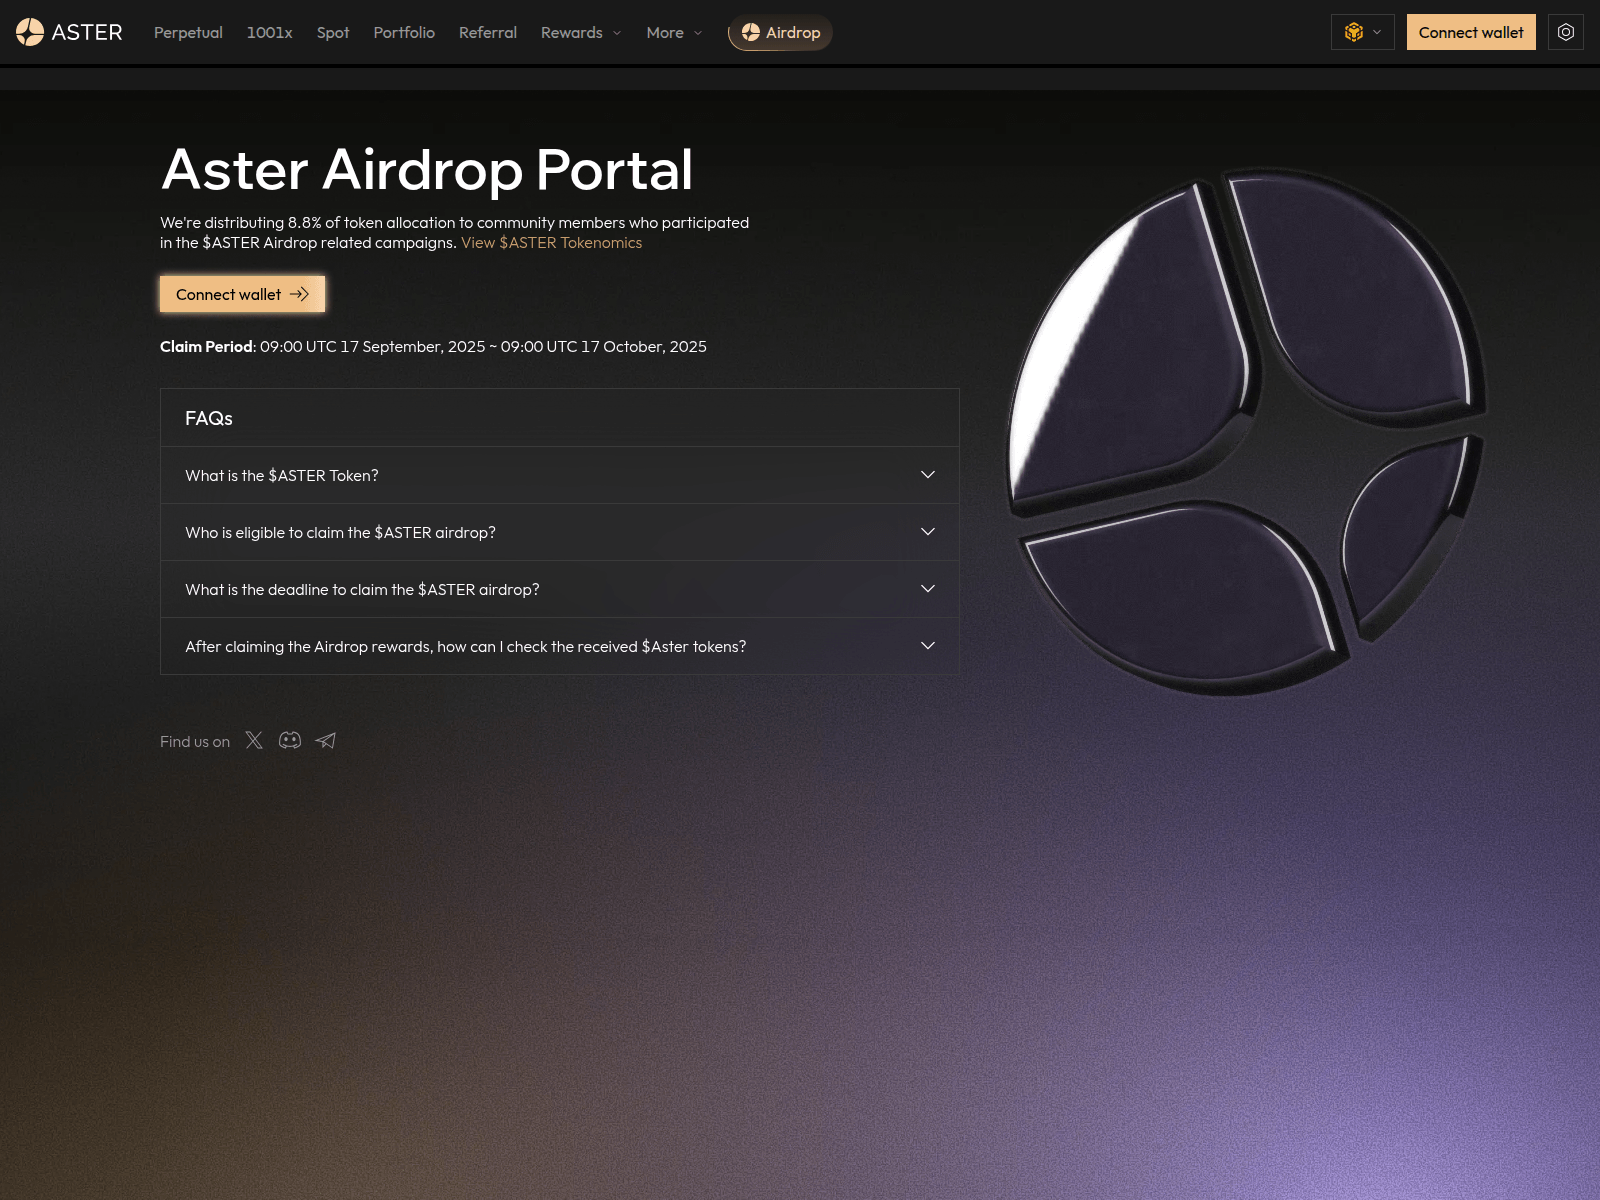Open the settings hexagon icon in header

[1566, 32]
